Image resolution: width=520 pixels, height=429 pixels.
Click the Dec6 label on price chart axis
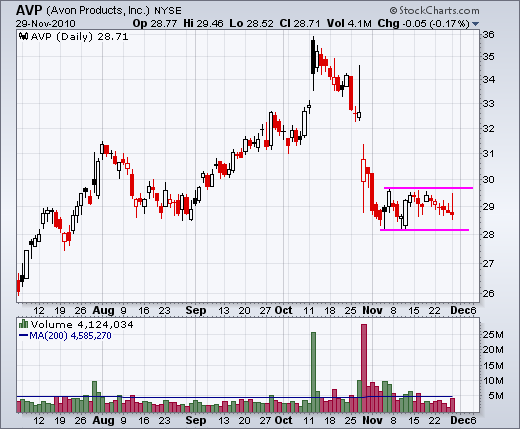coord(463,310)
